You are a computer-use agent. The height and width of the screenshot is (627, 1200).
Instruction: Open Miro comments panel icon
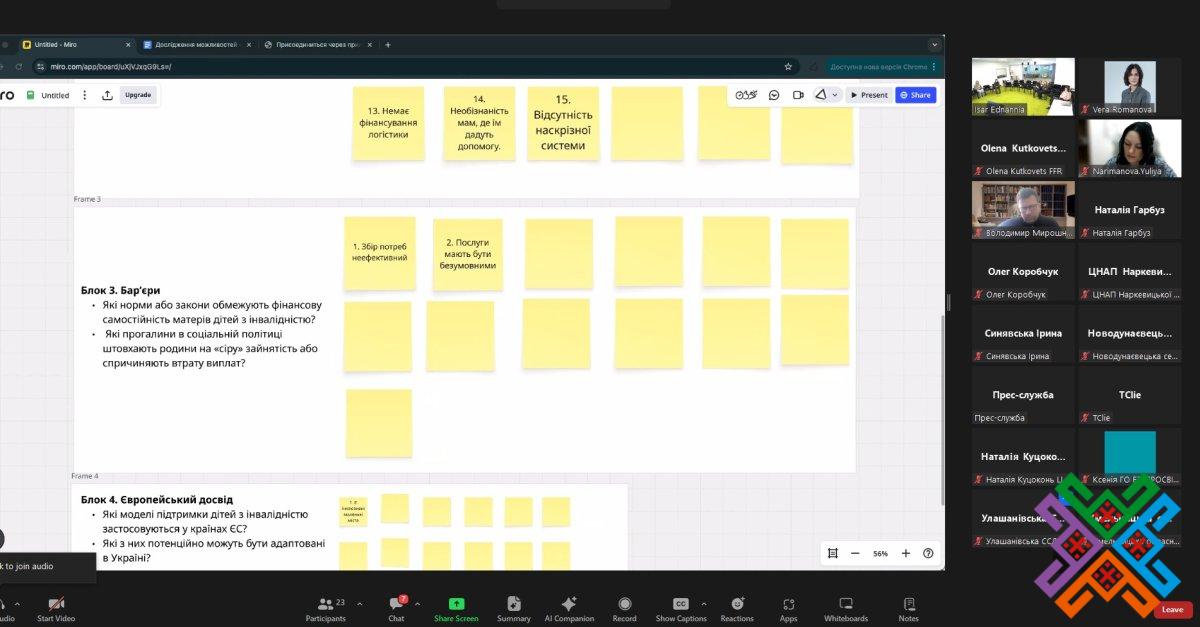coord(774,95)
